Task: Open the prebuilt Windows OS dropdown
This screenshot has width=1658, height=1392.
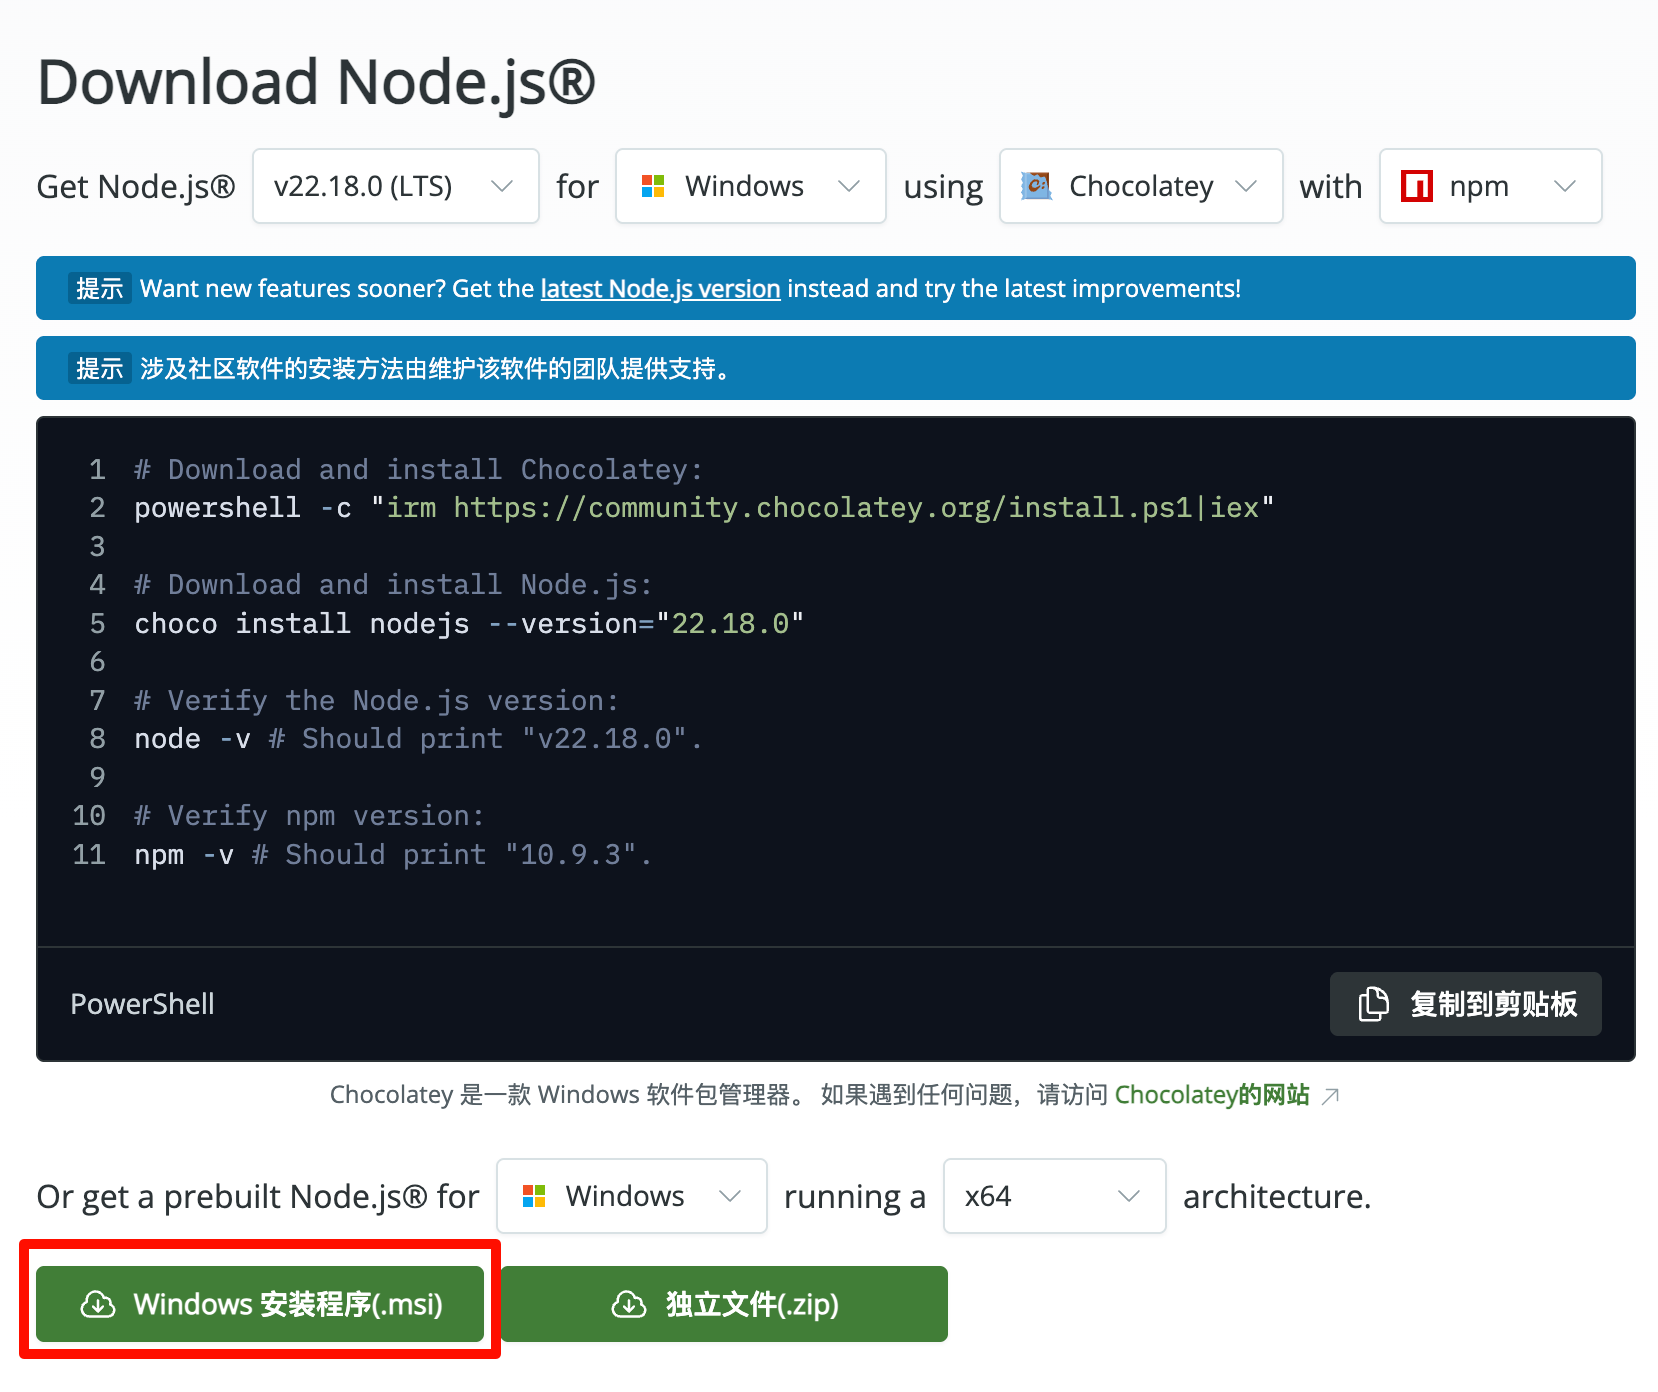Action: (x=632, y=1196)
